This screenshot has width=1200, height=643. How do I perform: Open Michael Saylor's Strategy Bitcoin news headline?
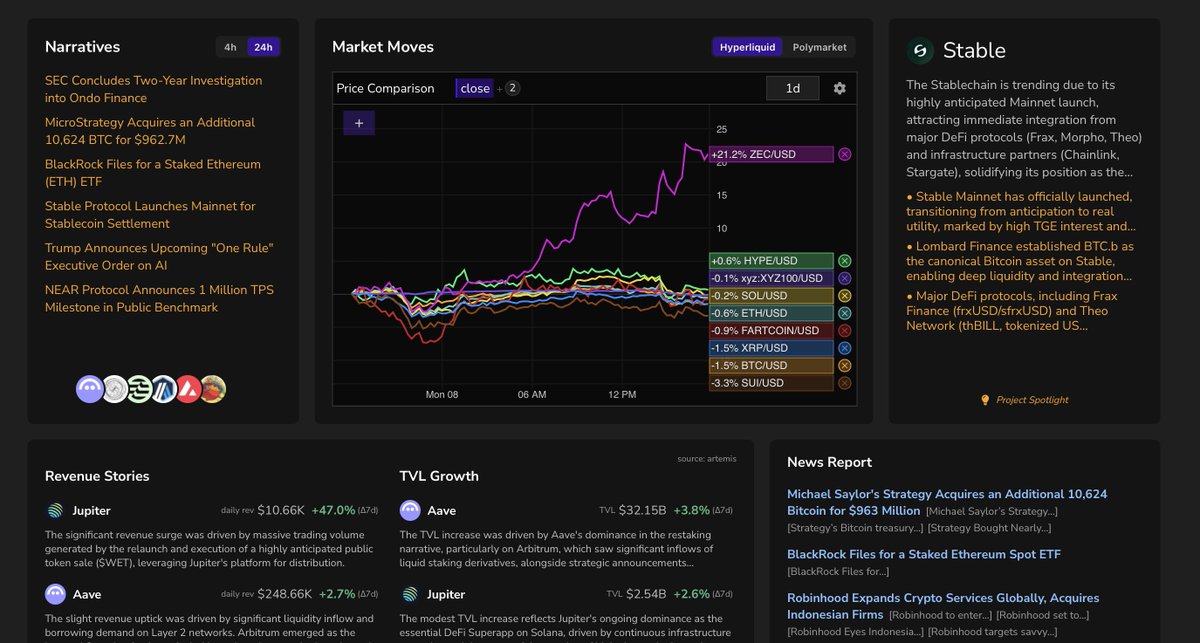[947, 502]
